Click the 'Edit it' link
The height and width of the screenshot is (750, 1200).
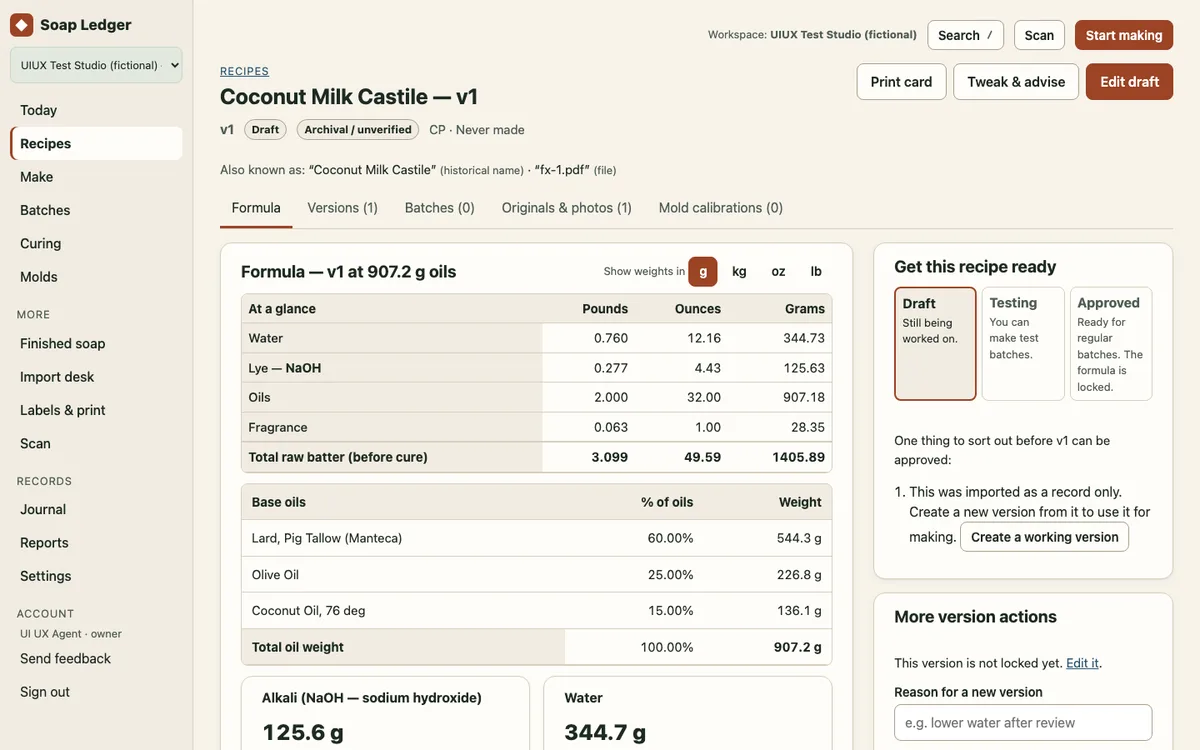(x=1082, y=663)
